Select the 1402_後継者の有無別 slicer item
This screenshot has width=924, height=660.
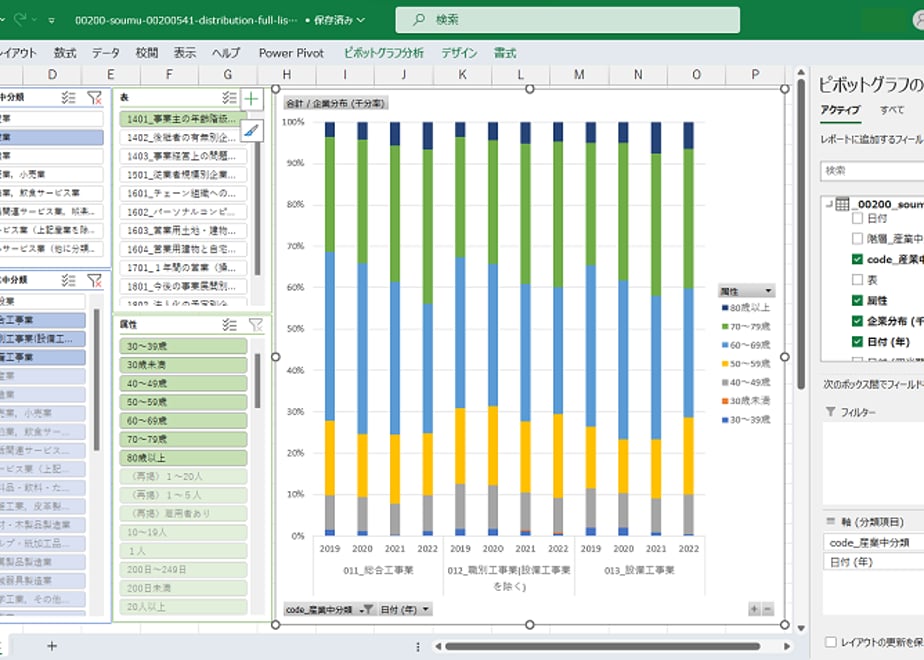[183, 138]
